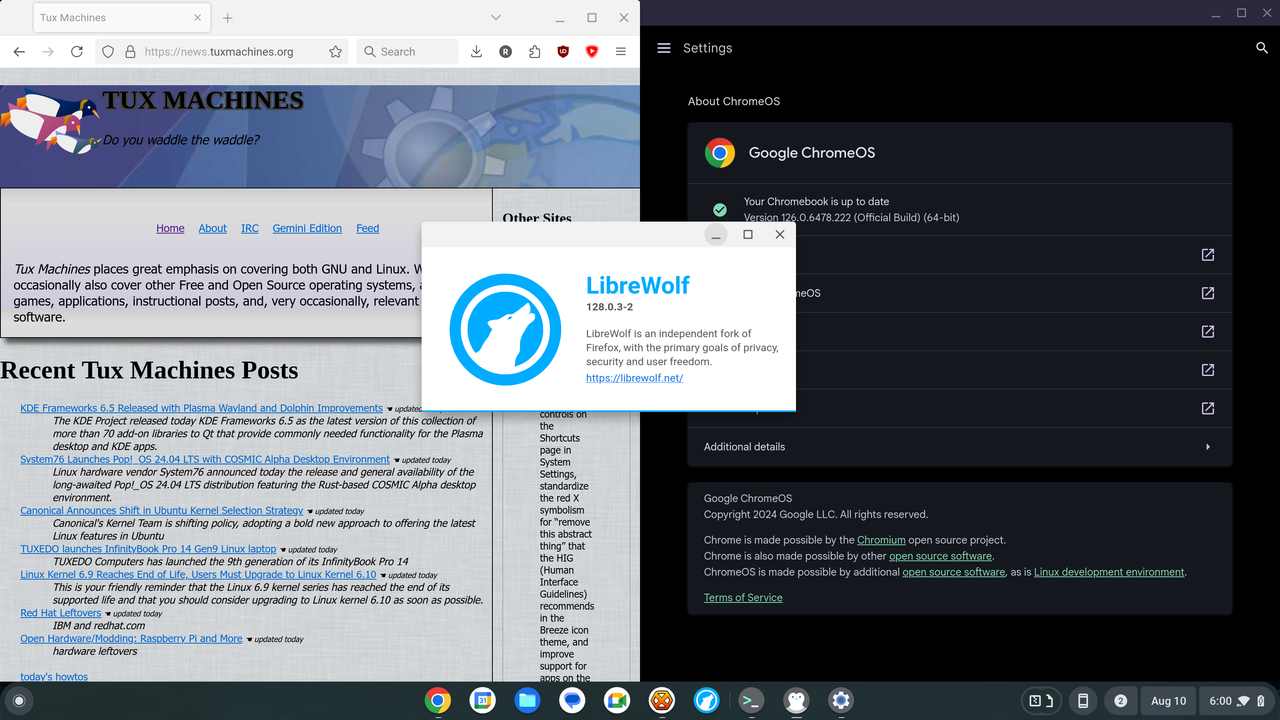The height and width of the screenshot is (720, 1280).
Task: Open the KDE Frameworks 6.5 Released post
Action: pyautogui.click(x=201, y=408)
